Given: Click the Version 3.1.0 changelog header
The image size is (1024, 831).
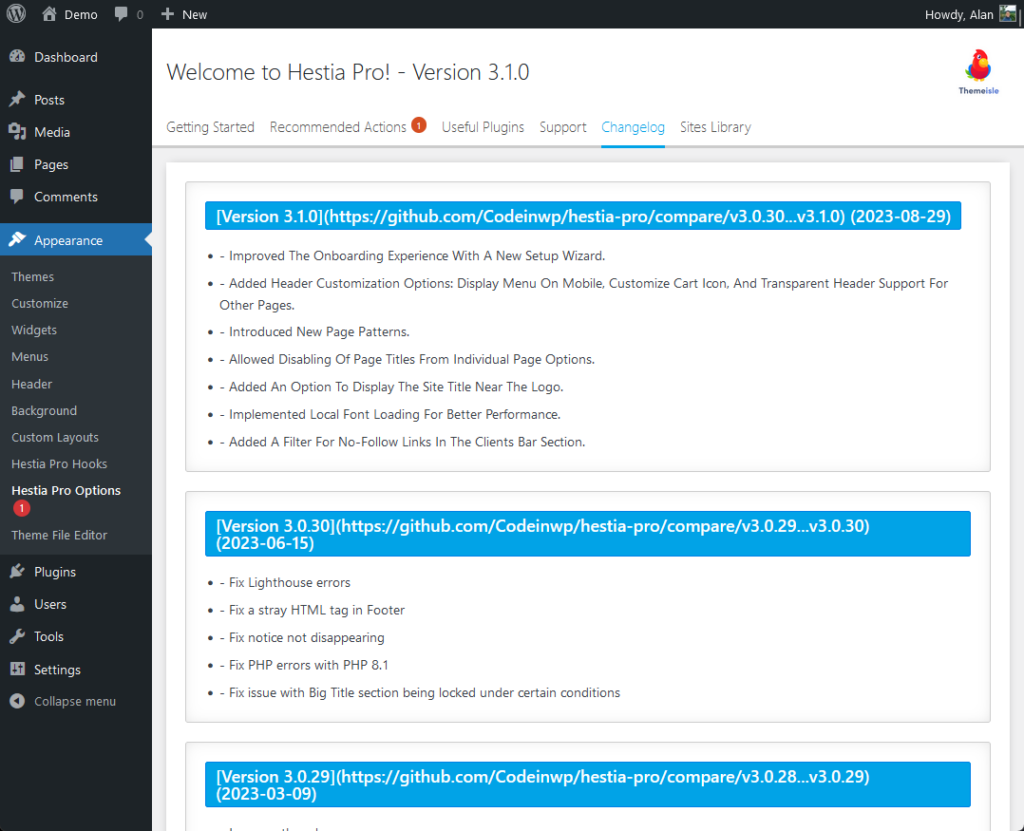Looking at the screenshot, I should (x=583, y=216).
